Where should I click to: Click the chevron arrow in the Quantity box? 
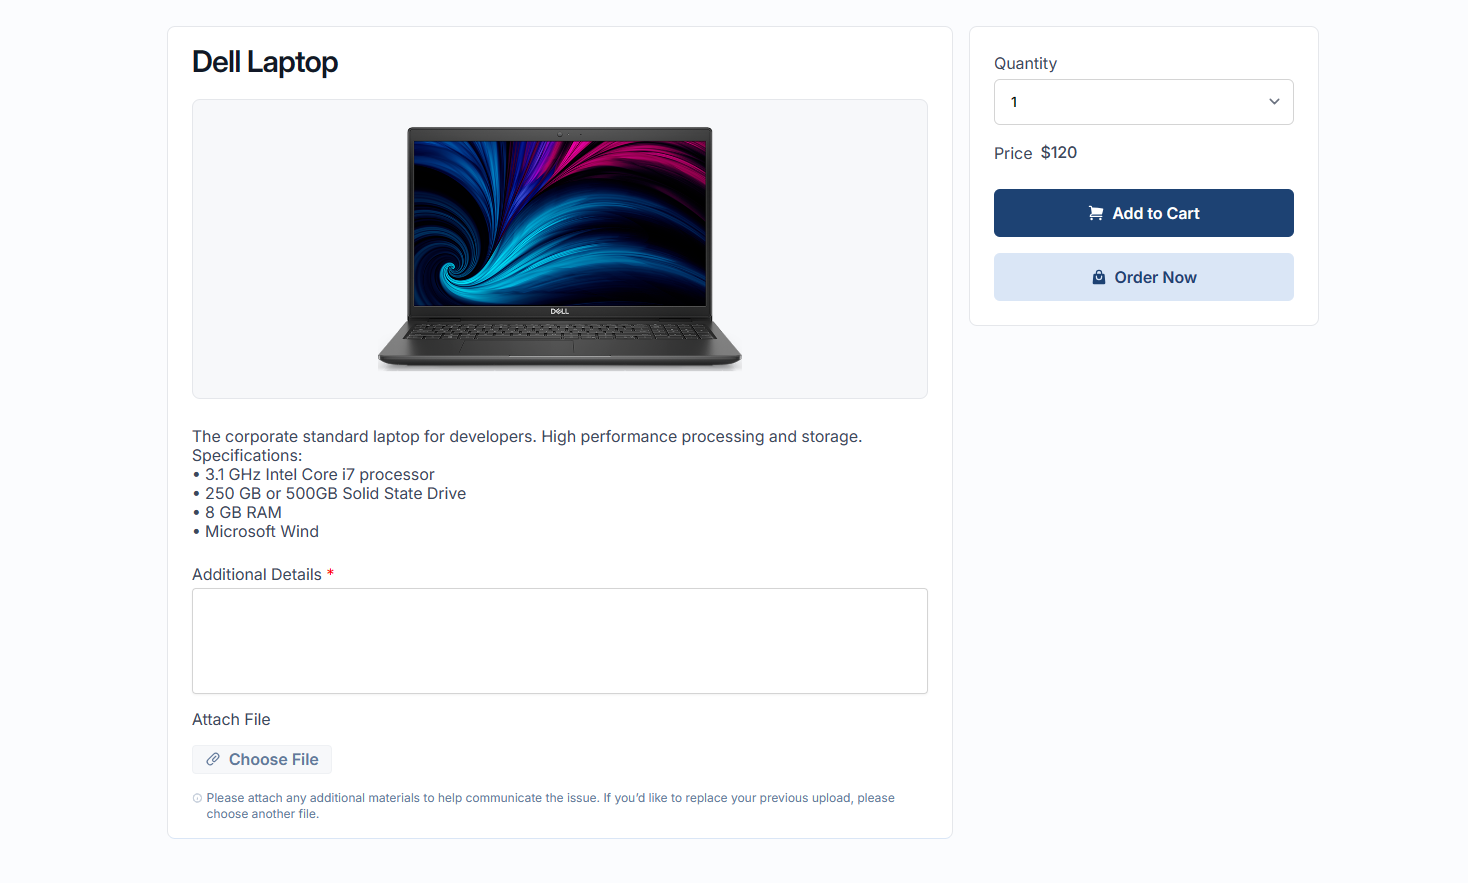(1274, 102)
